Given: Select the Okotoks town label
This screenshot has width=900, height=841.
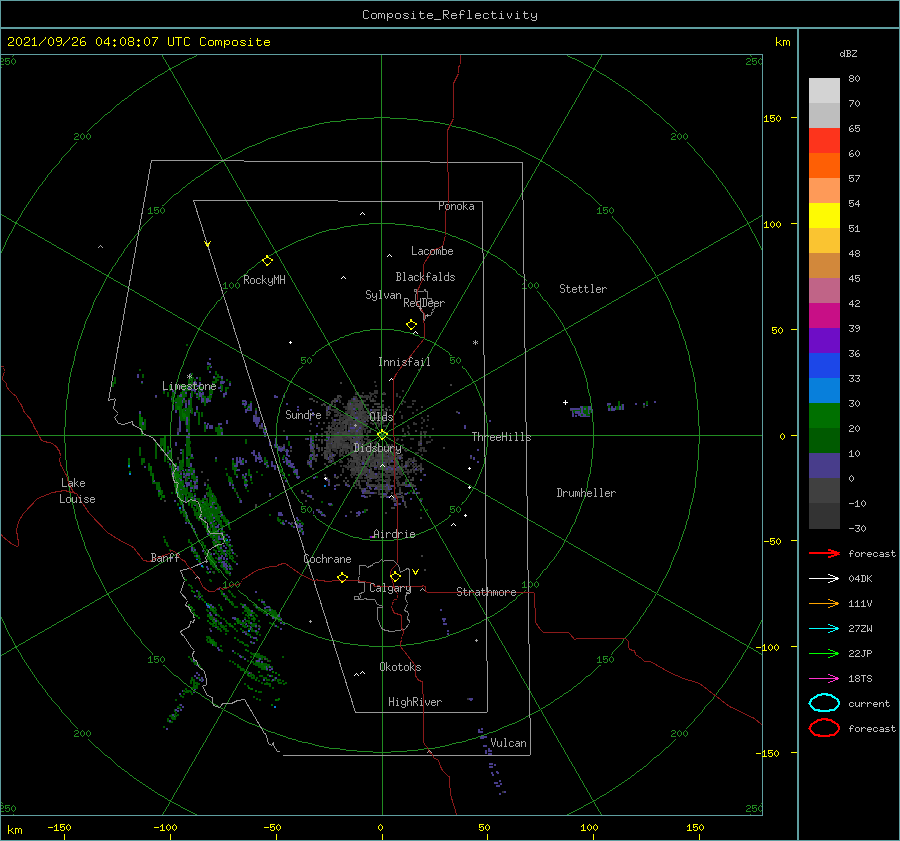Looking at the screenshot, I should (x=400, y=667).
